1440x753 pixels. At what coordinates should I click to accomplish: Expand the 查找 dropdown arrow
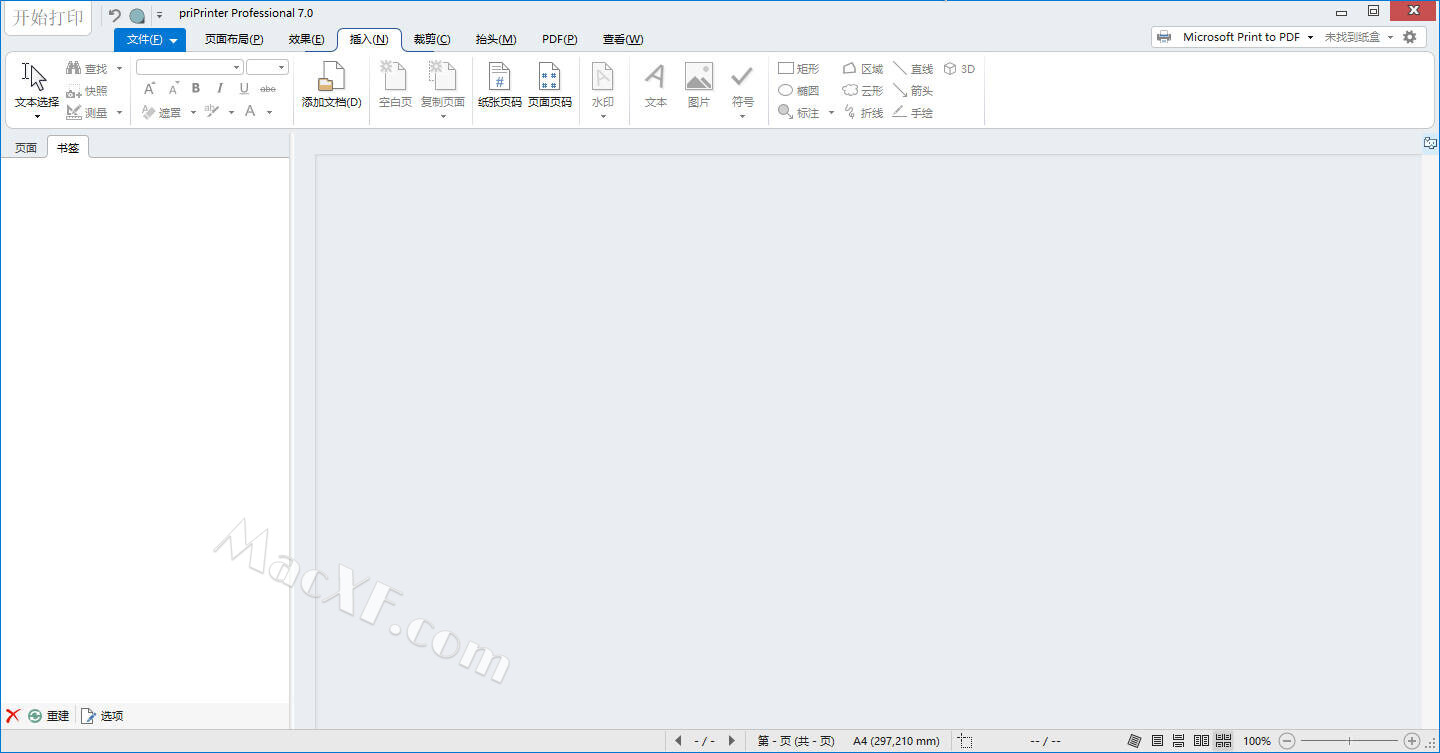(x=119, y=69)
